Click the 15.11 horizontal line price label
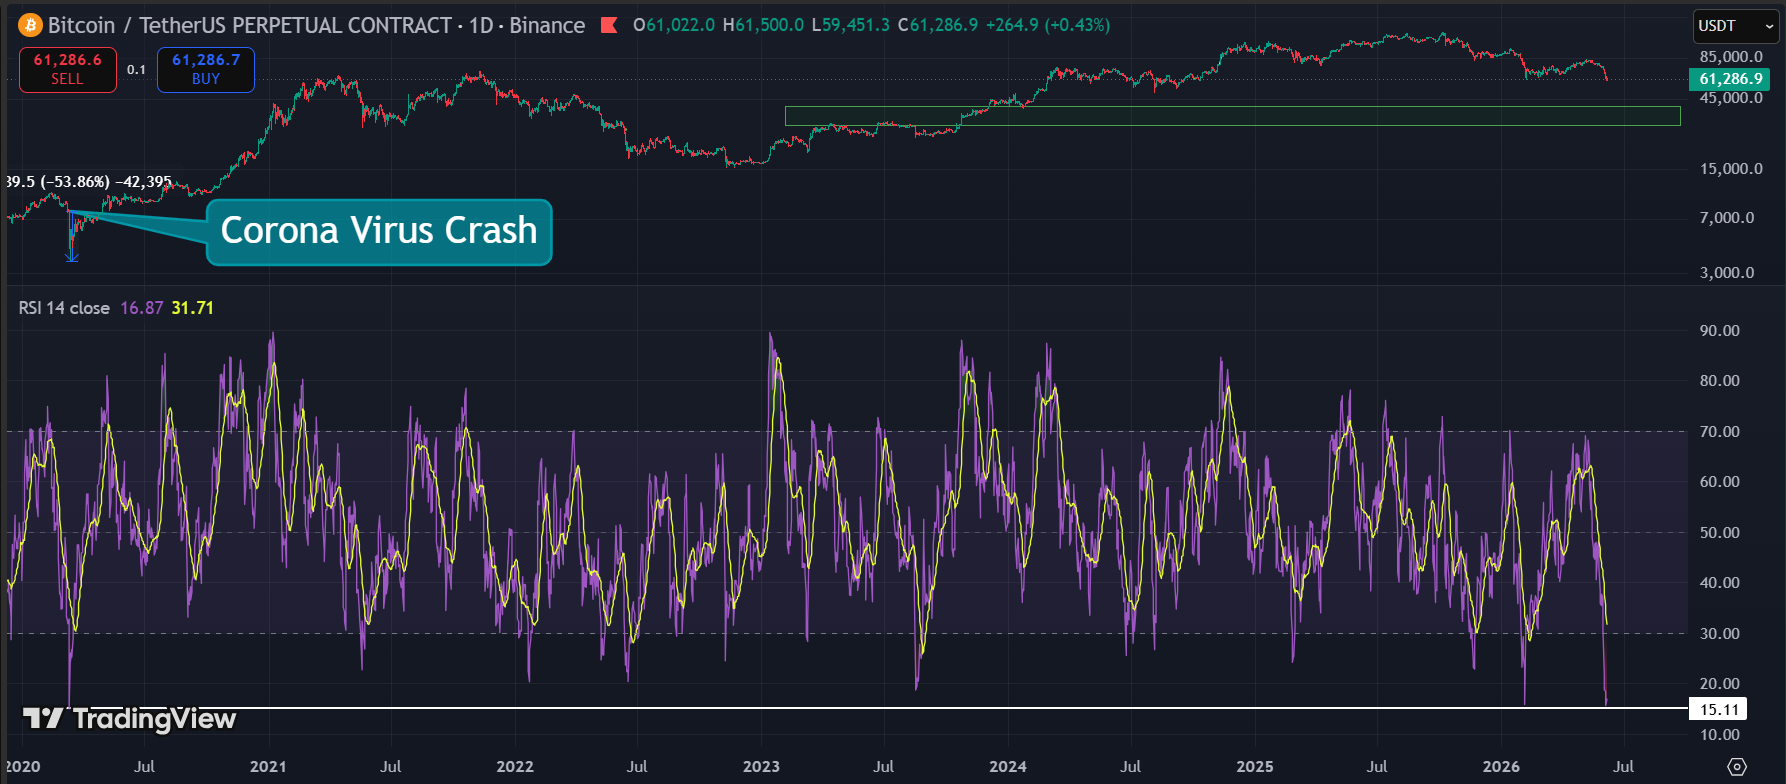 click(1719, 709)
